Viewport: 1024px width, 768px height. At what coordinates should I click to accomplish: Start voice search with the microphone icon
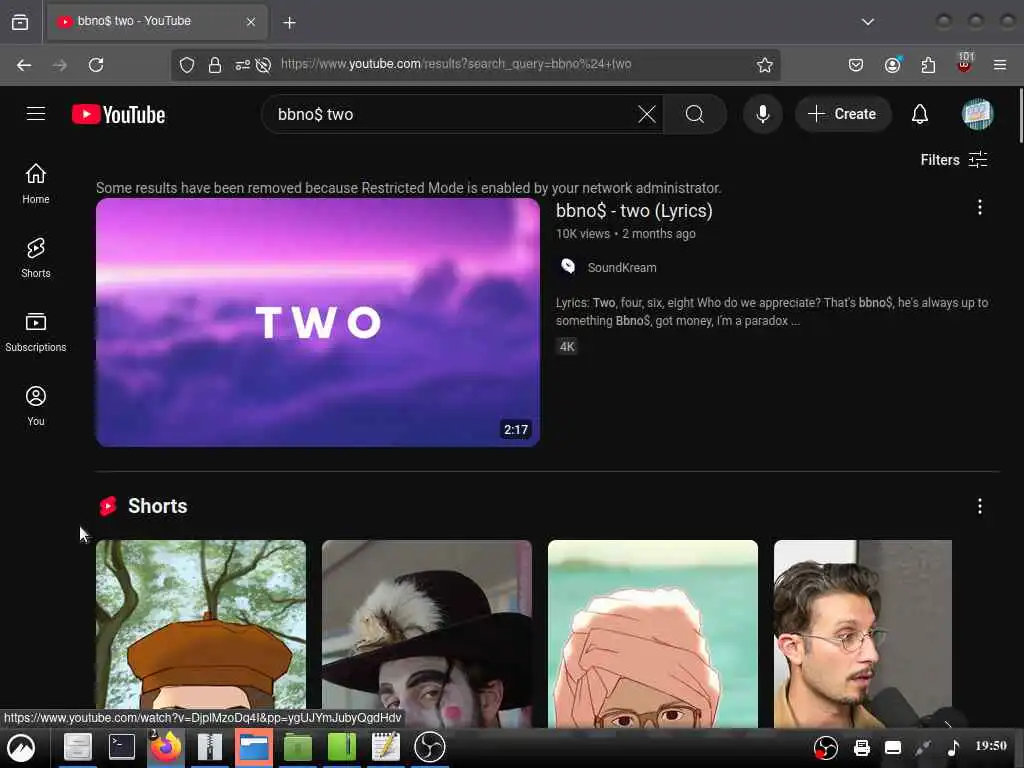(762, 114)
